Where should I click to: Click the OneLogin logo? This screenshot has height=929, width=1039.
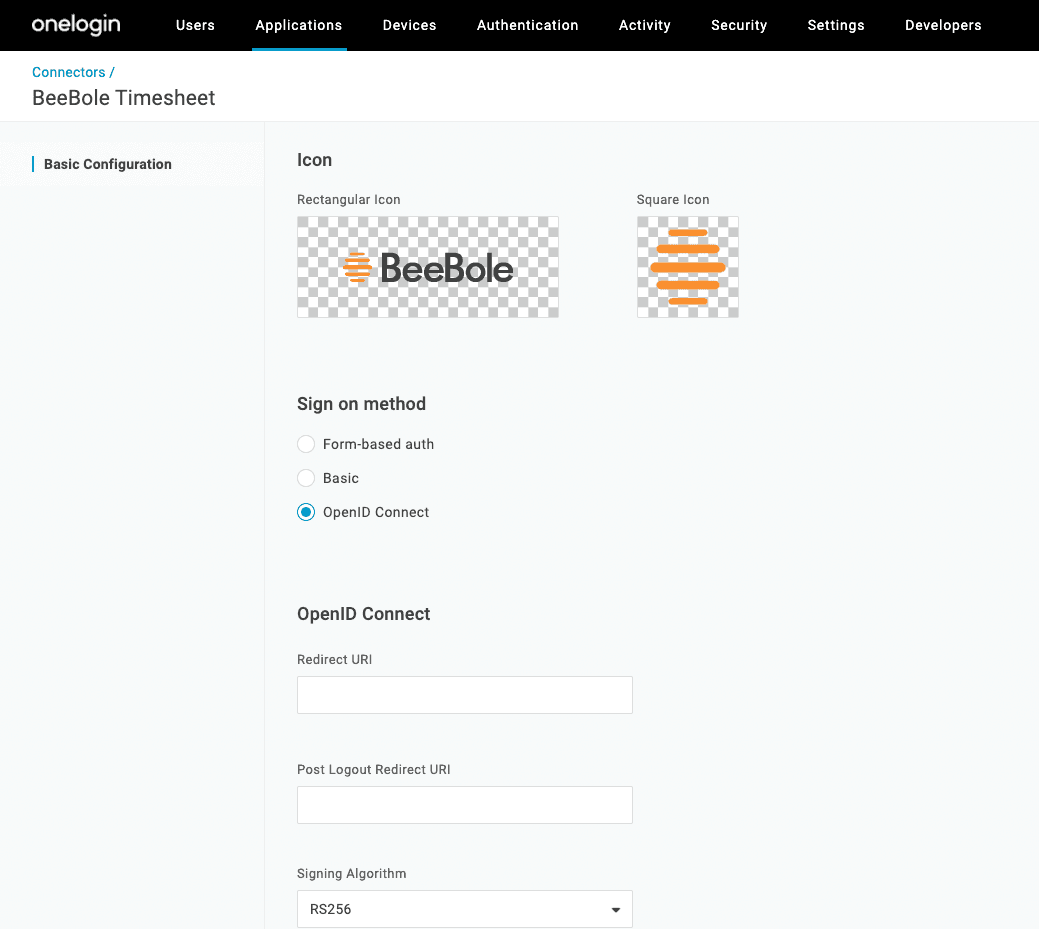tap(76, 25)
